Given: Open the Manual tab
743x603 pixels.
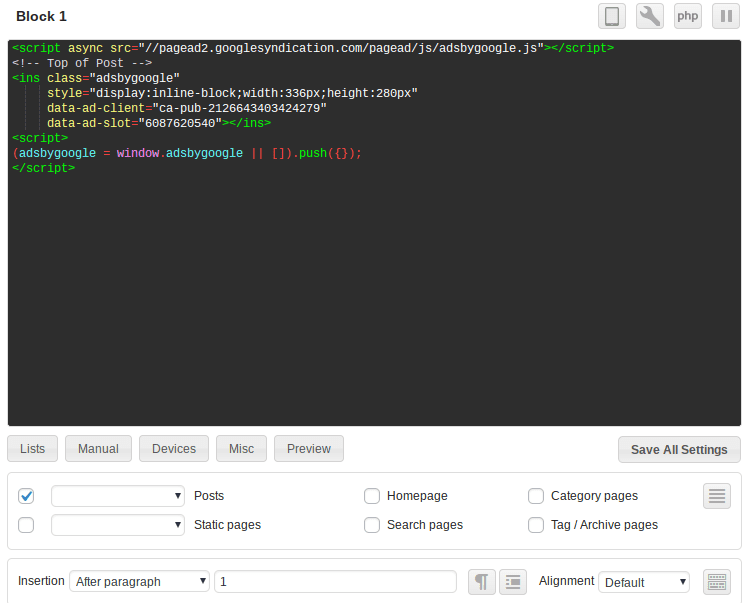Looking at the screenshot, I should [98, 449].
